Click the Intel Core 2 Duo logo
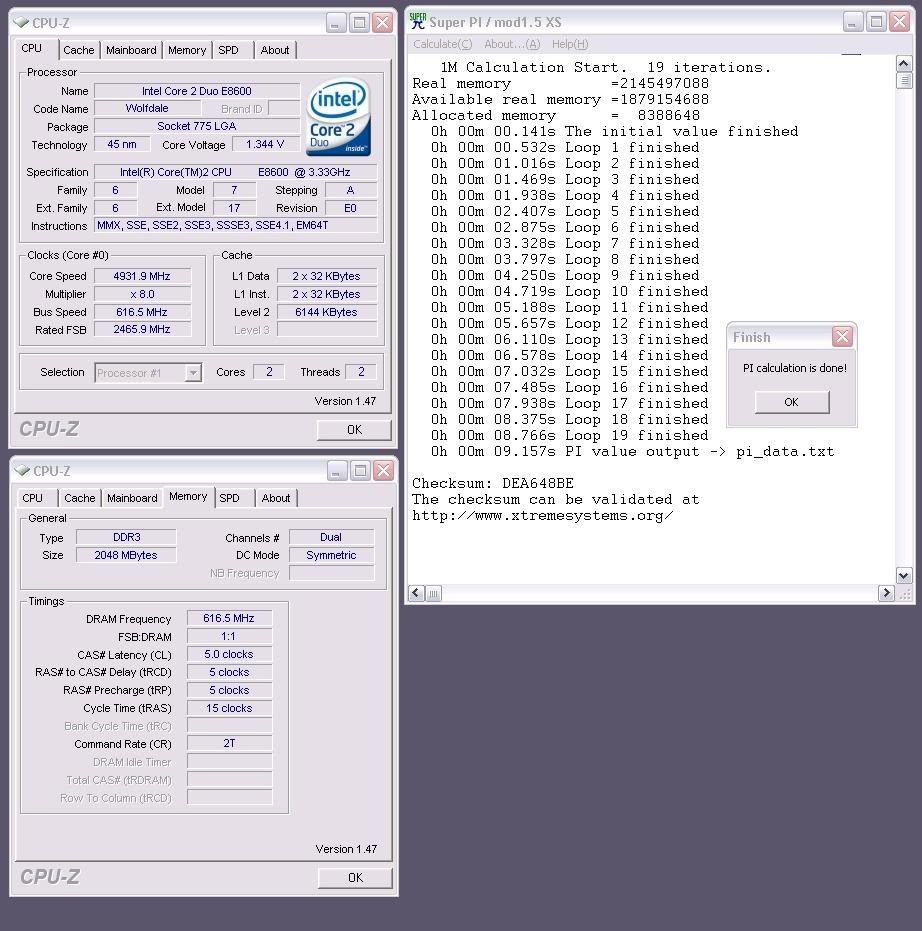Screen dimensions: 922x931 tap(339, 118)
